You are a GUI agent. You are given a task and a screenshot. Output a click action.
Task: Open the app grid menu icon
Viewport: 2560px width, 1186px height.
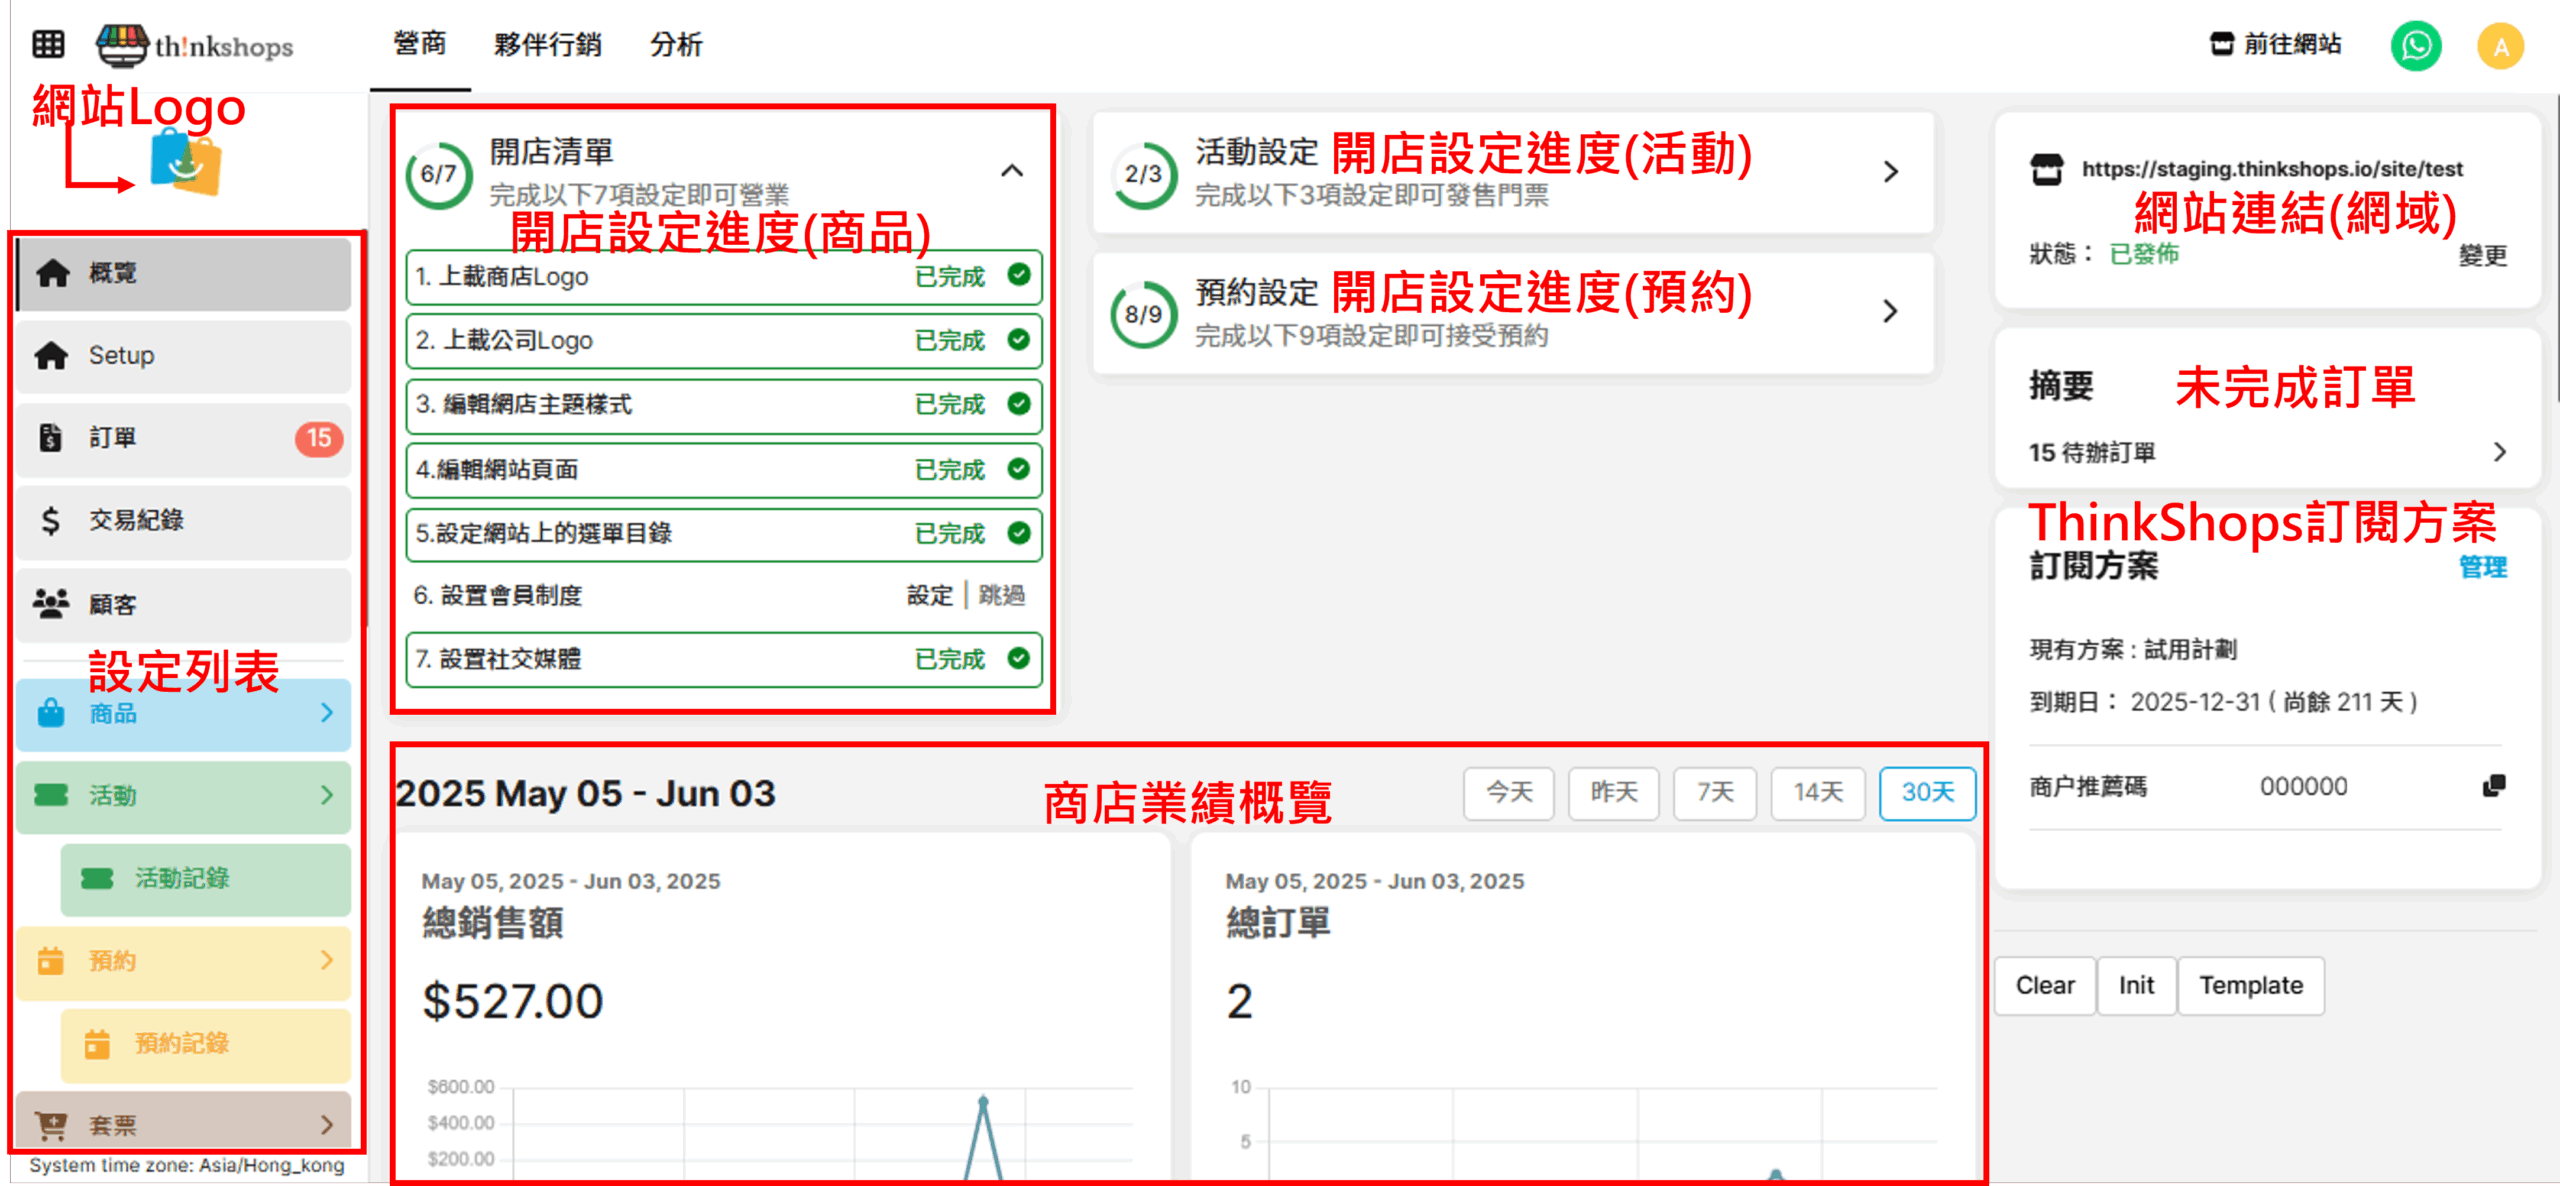48,44
